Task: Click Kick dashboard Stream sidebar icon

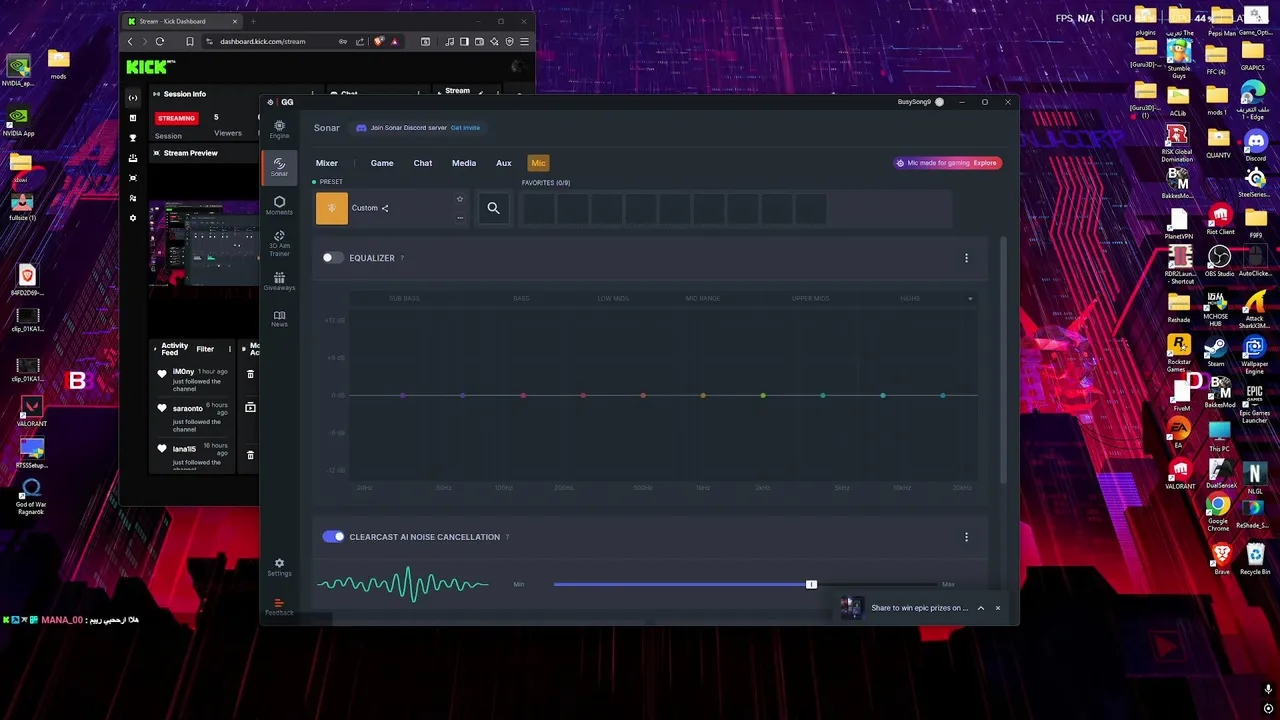Action: click(x=133, y=98)
